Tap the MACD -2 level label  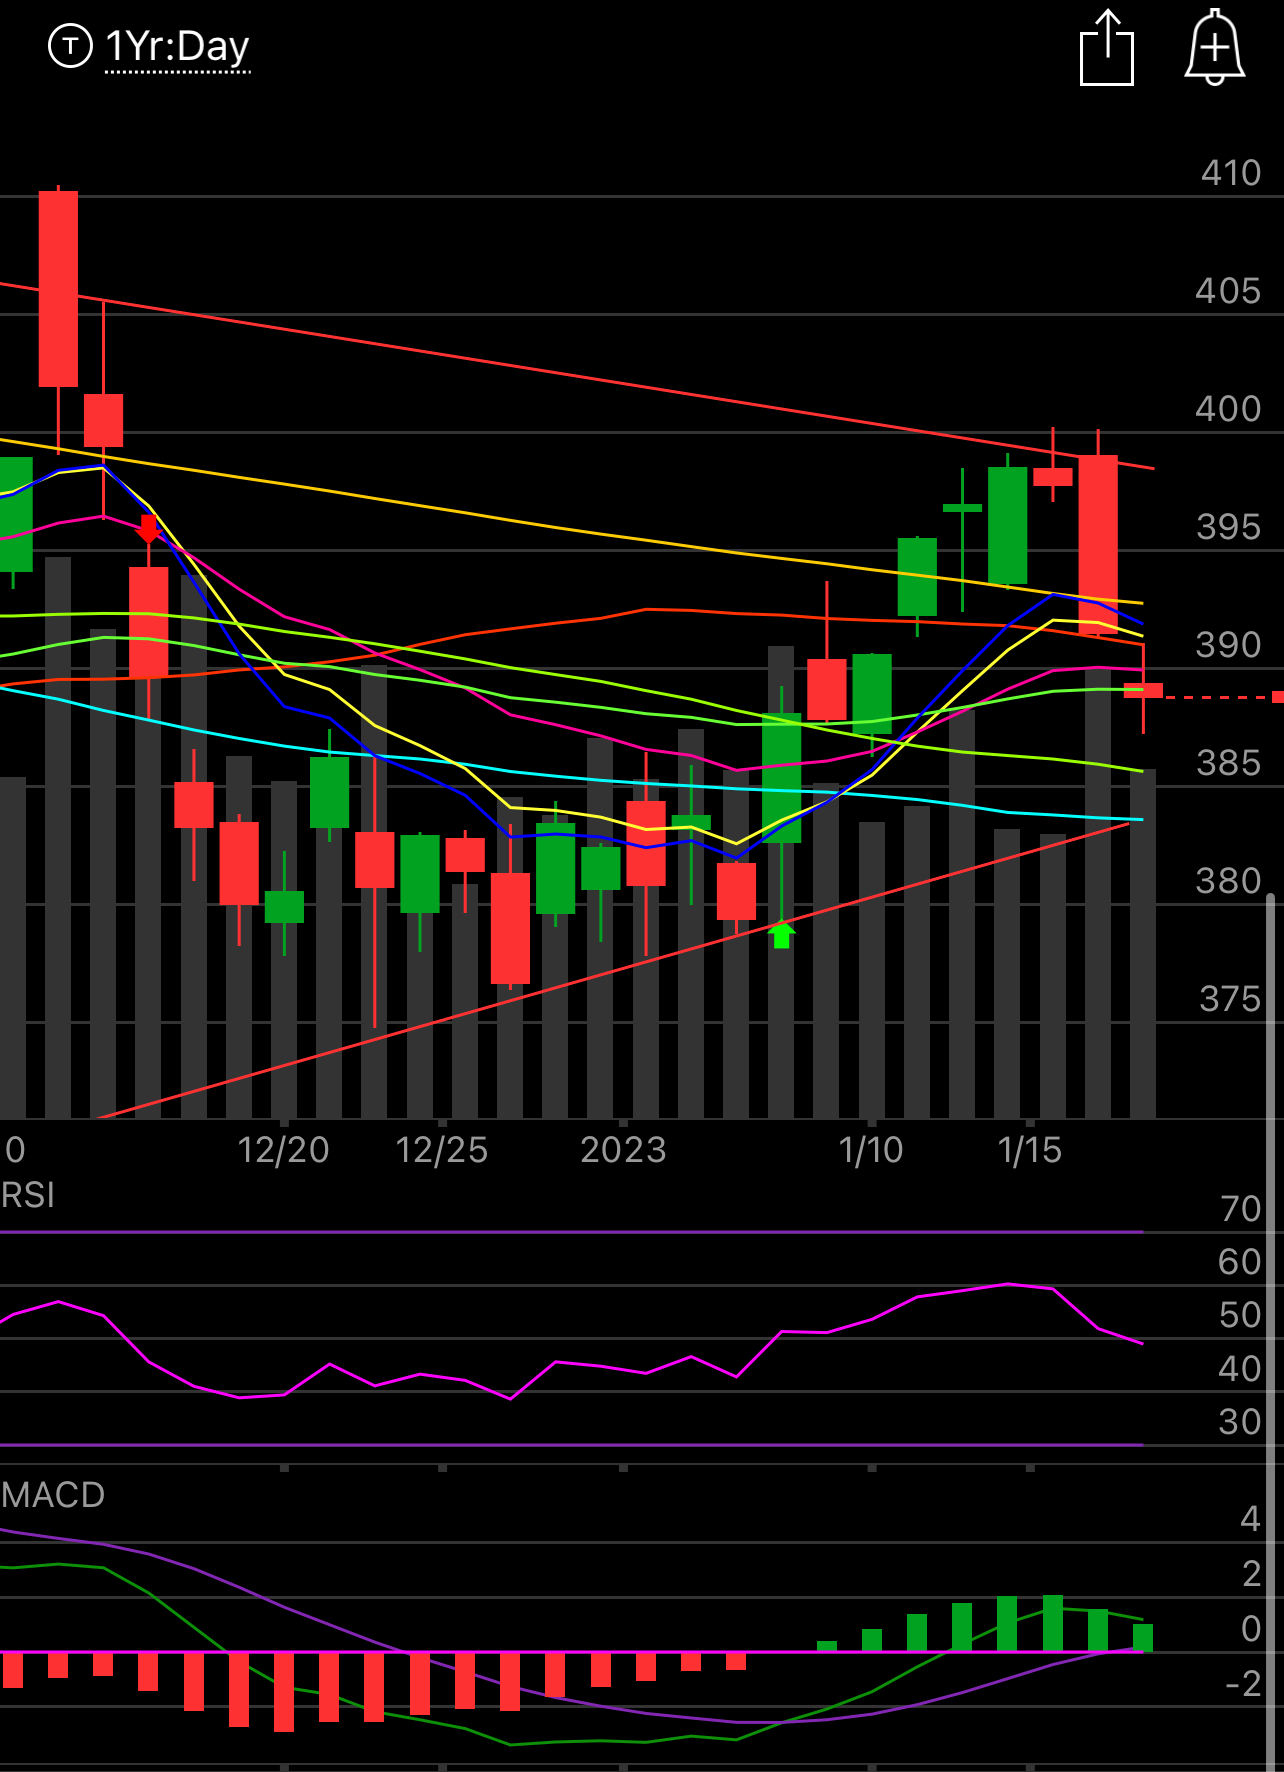click(x=1243, y=1684)
